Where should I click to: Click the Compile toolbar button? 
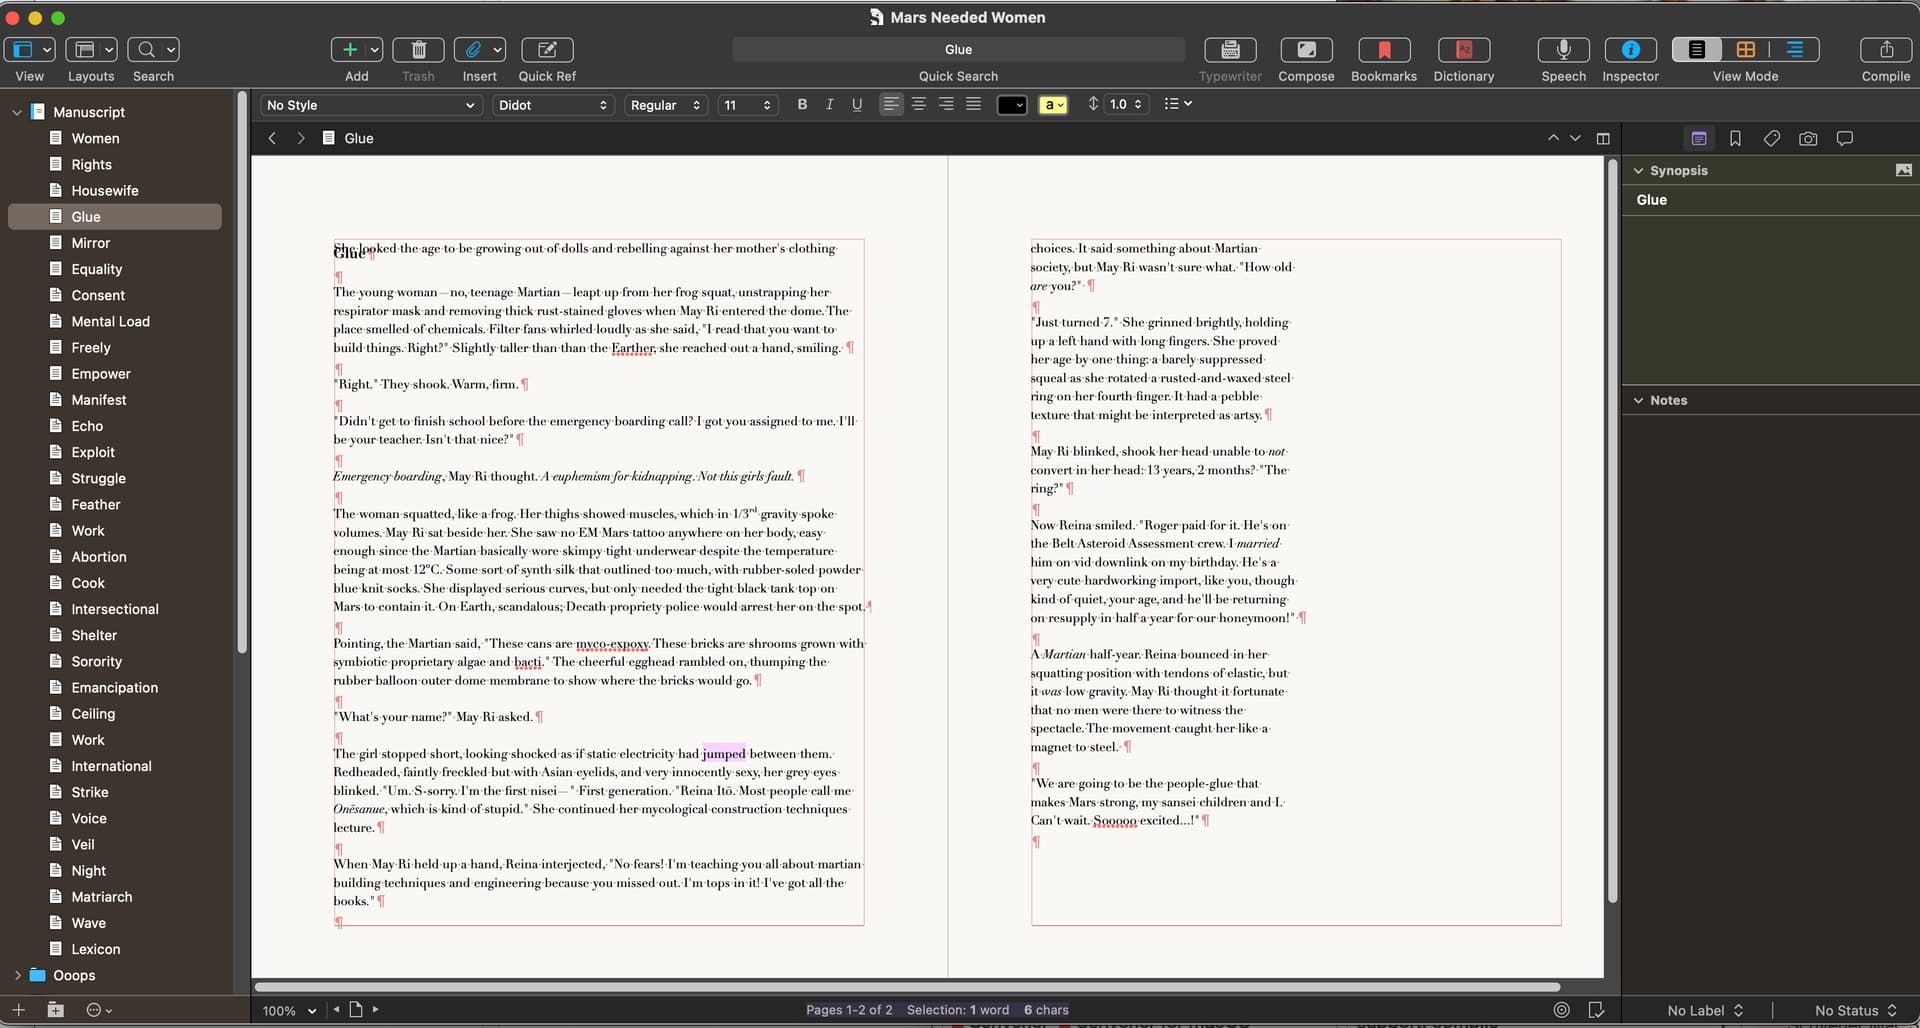click(1886, 50)
